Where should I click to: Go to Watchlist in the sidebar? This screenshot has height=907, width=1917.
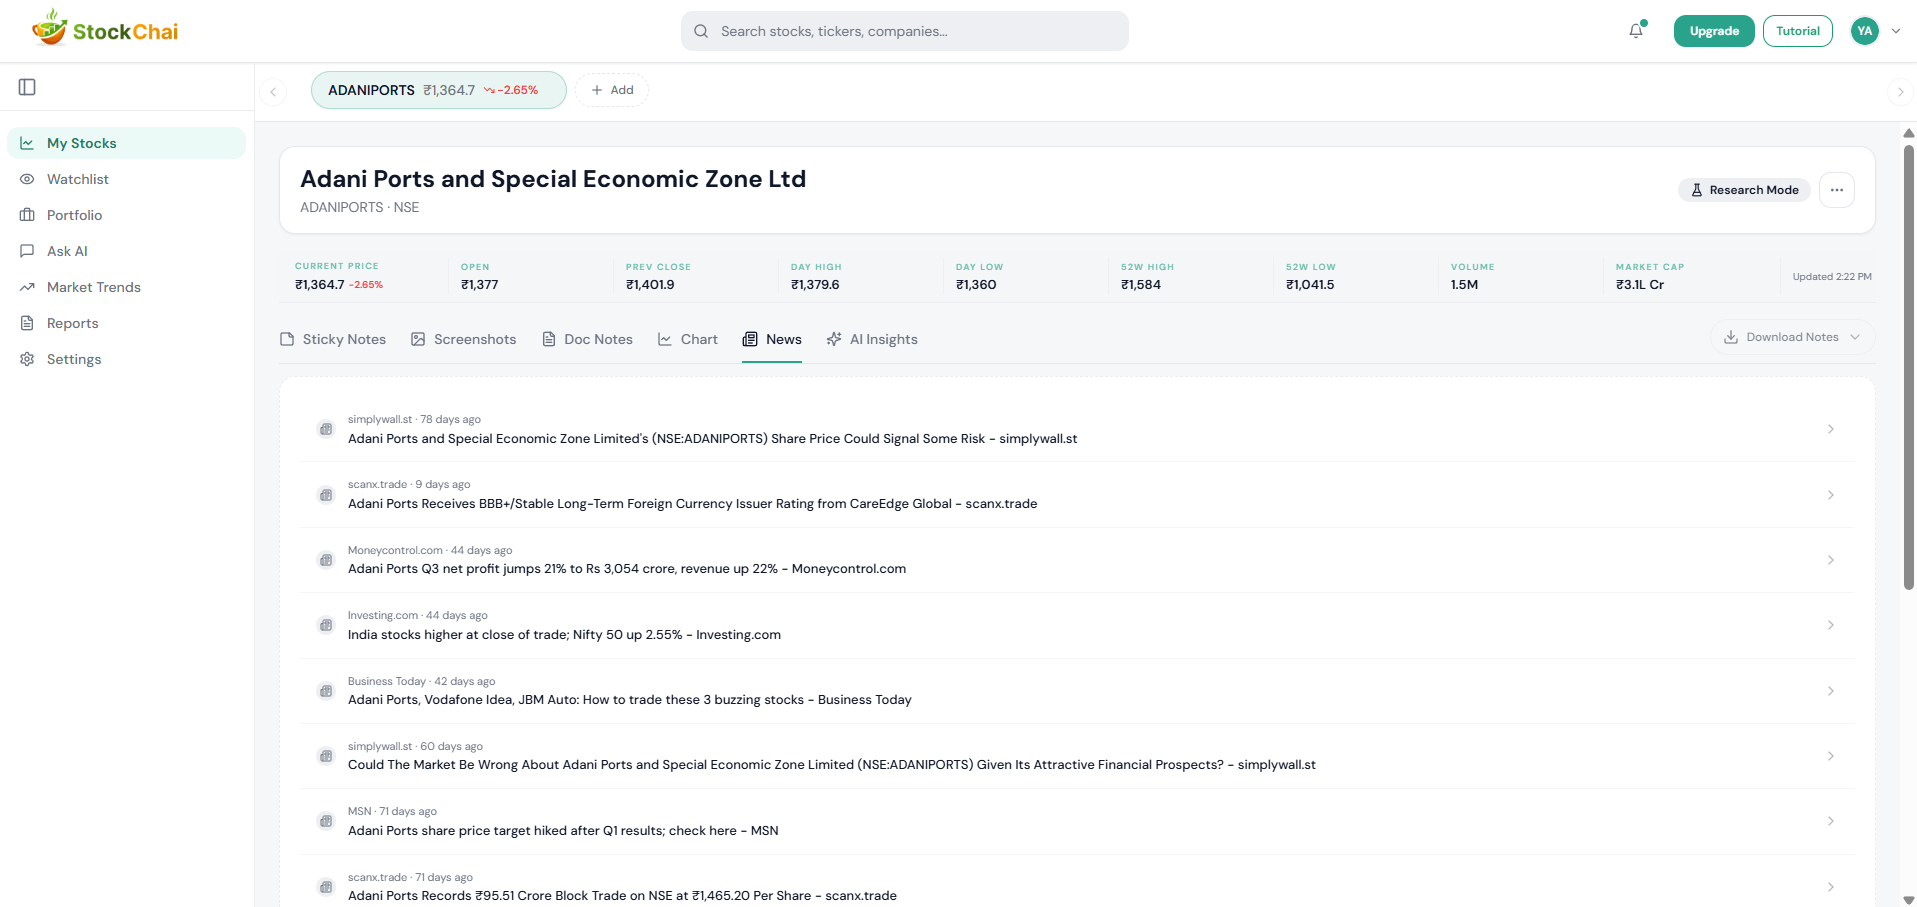(x=126, y=179)
